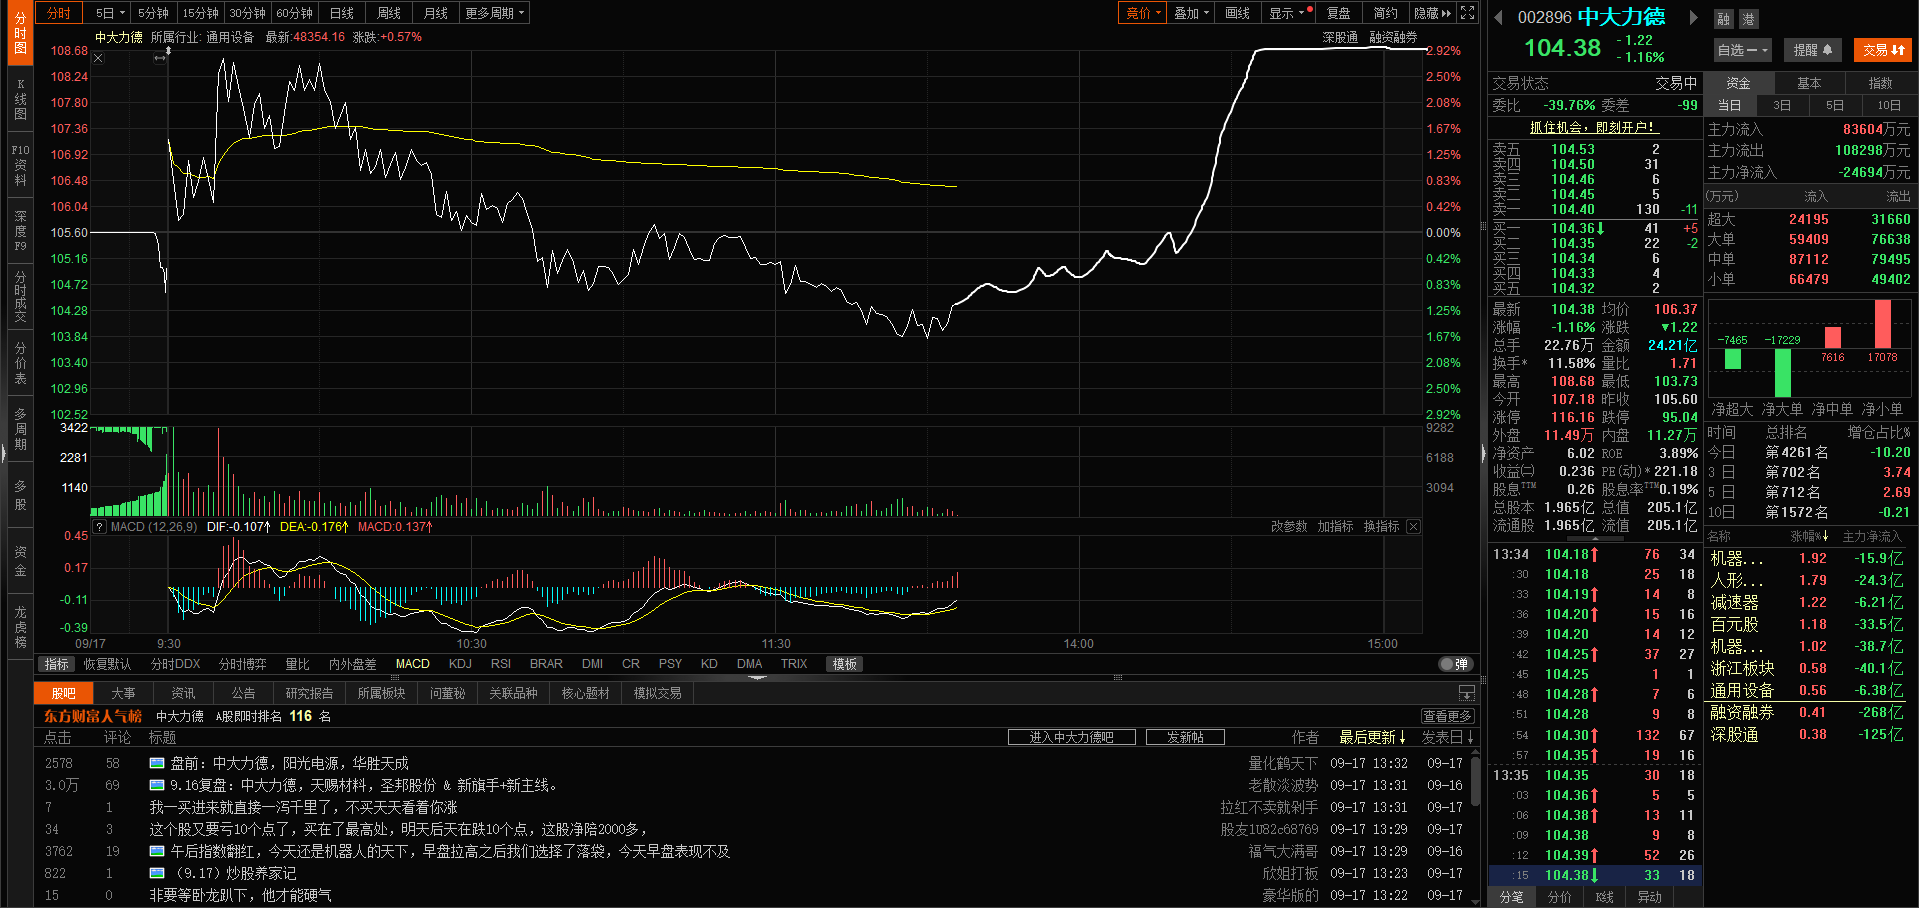Click the 港 Hong Kong connect badge
Viewport: 1919px width, 908px height.
tap(1748, 19)
